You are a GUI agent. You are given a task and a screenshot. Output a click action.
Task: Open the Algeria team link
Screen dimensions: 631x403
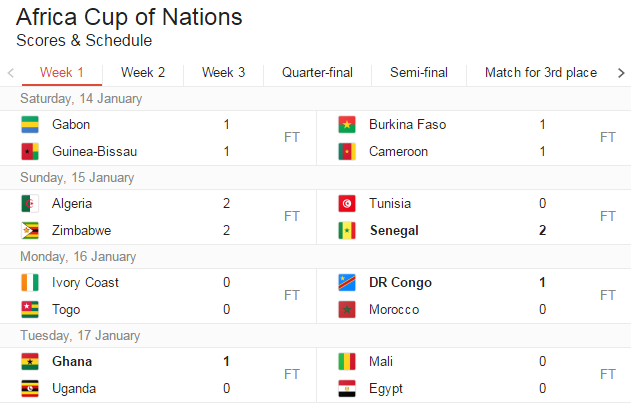point(72,204)
